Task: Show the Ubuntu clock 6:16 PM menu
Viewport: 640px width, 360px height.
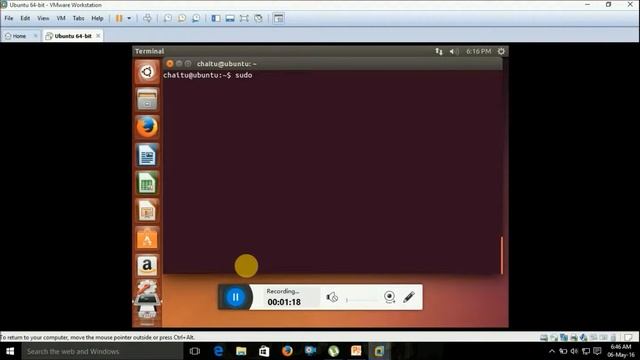Action: [479, 51]
